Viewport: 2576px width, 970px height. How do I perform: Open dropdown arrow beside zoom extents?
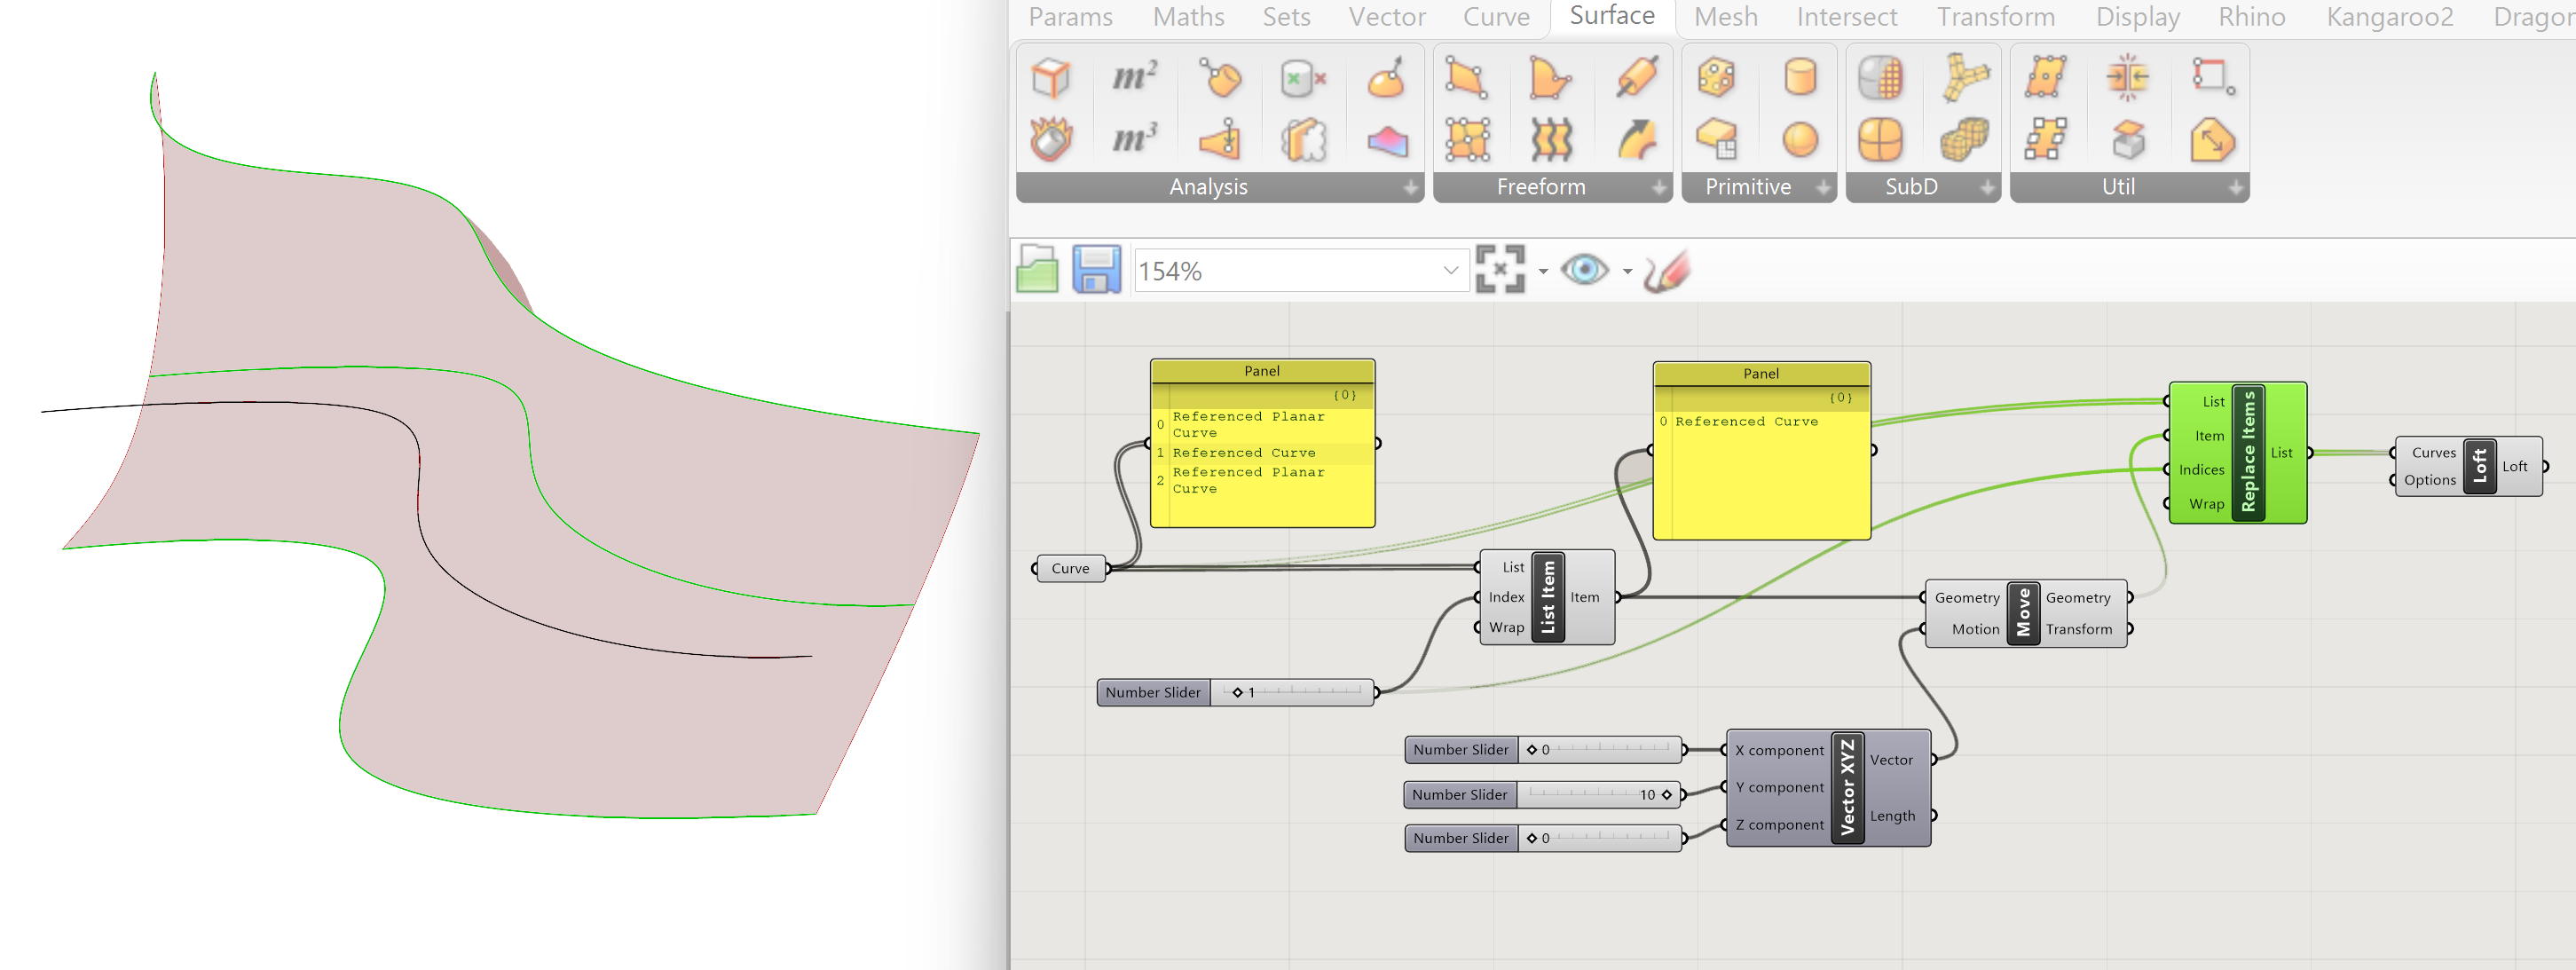[x=1543, y=272]
